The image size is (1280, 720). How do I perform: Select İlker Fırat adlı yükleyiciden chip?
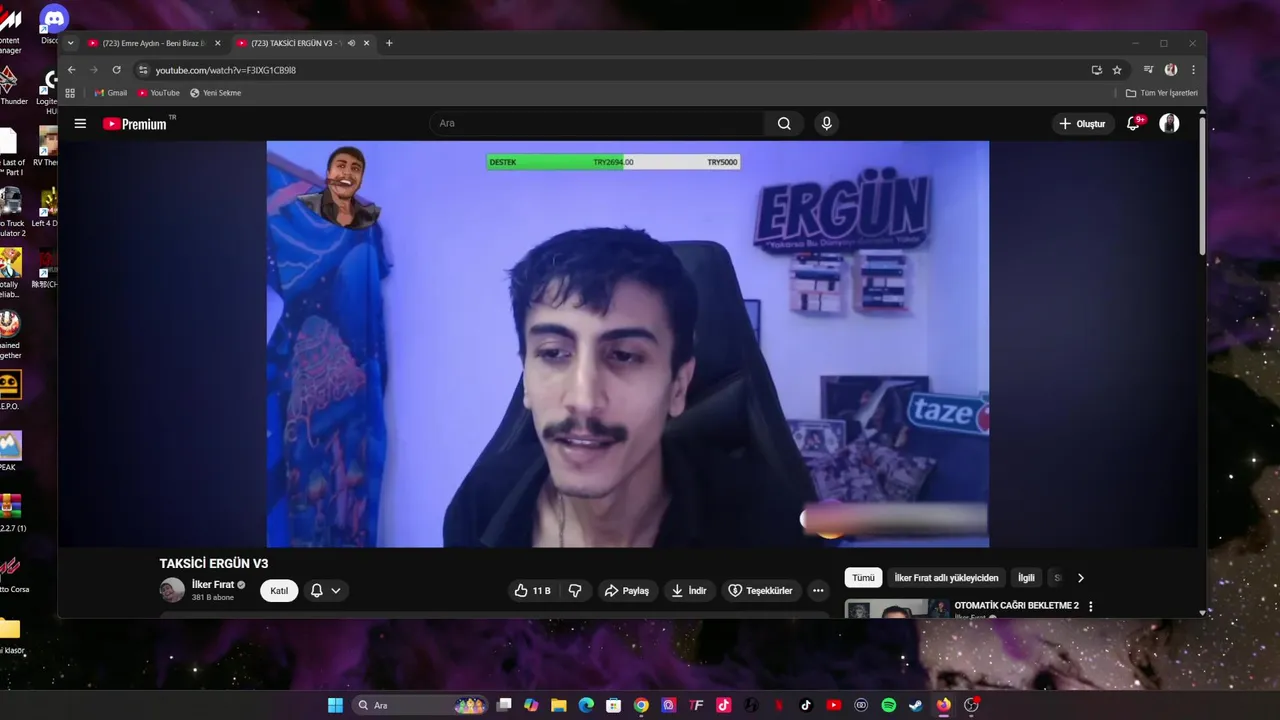(946, 578)
